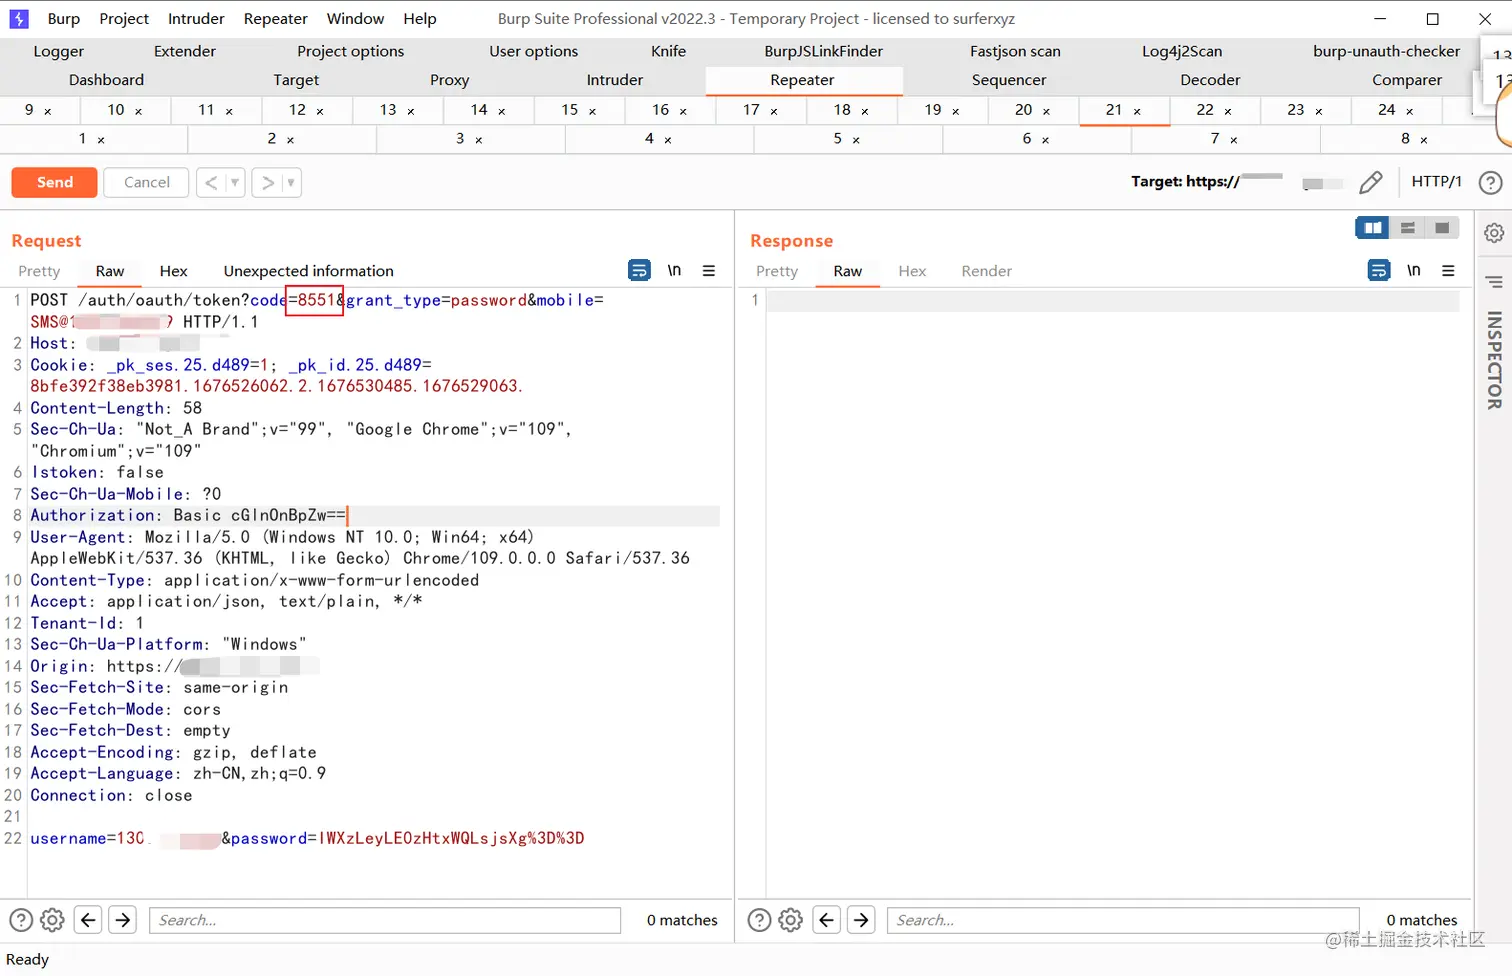Go to next match in Response search
The width and height of the screenshot is (1512, 976).
coord(861,920)
